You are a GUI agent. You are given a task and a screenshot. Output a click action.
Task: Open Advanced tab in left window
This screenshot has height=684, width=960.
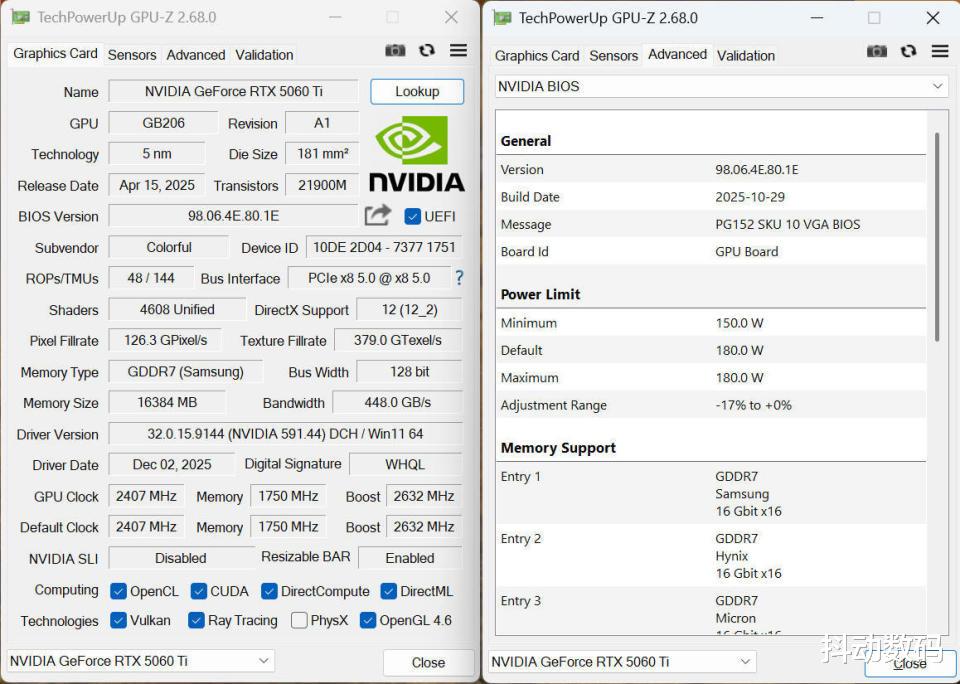(195, 54)
